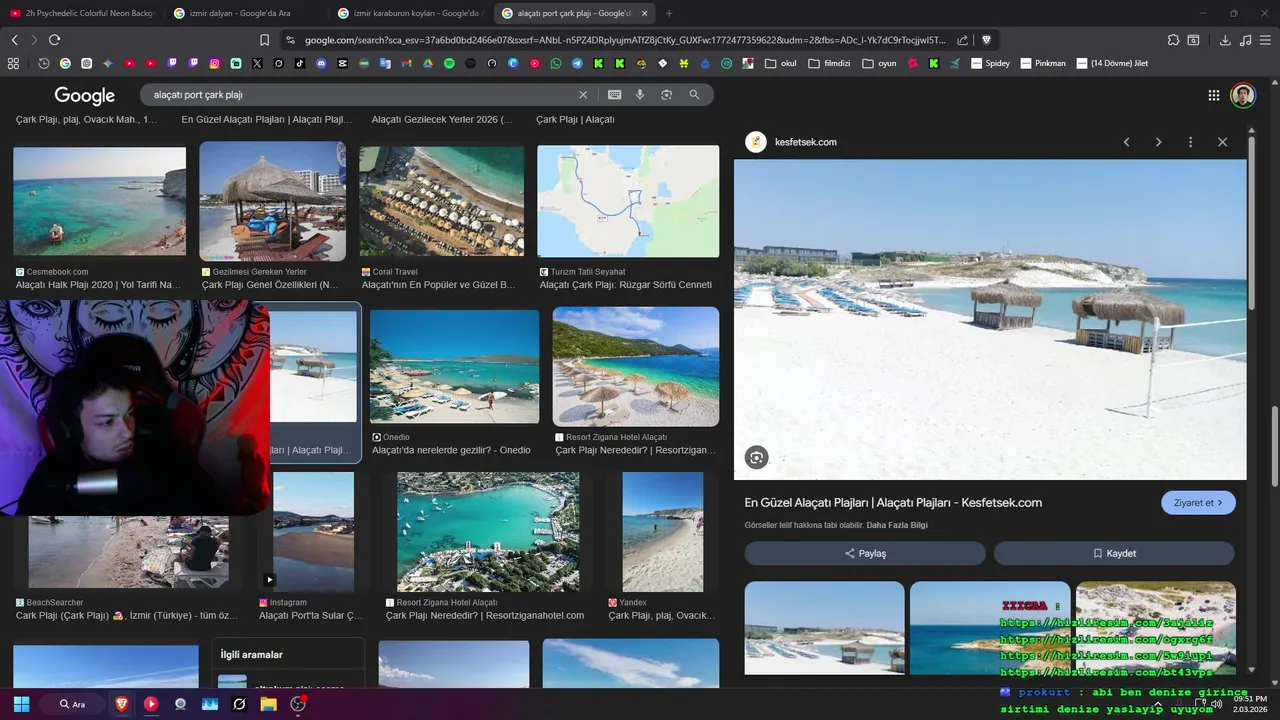This screenshot has height=720, width=1280.
Task: Select the Coral Travel beach thumbnail
Action: 442,202
